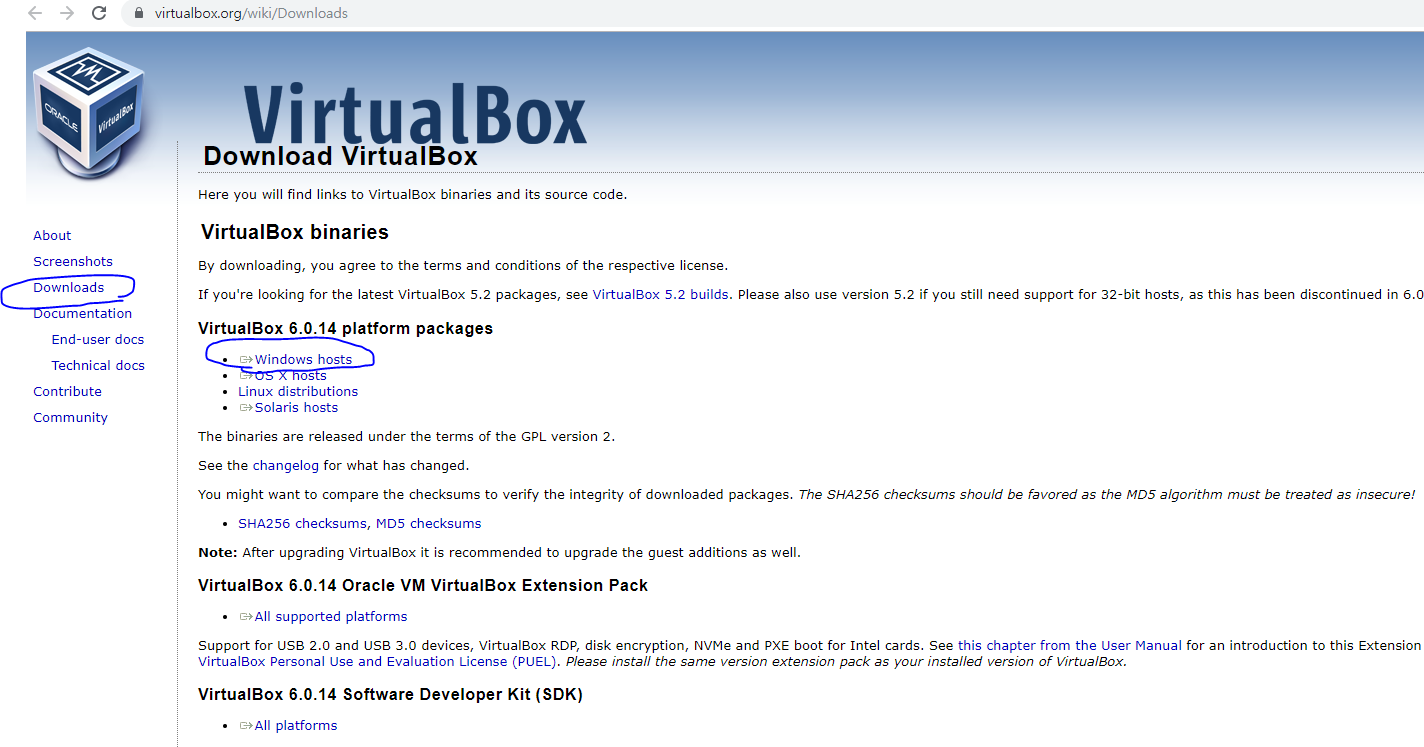This screenshot has height=747, width=1424.
Task: Click the browser forward arrow
Action: [x=67, y=13]
